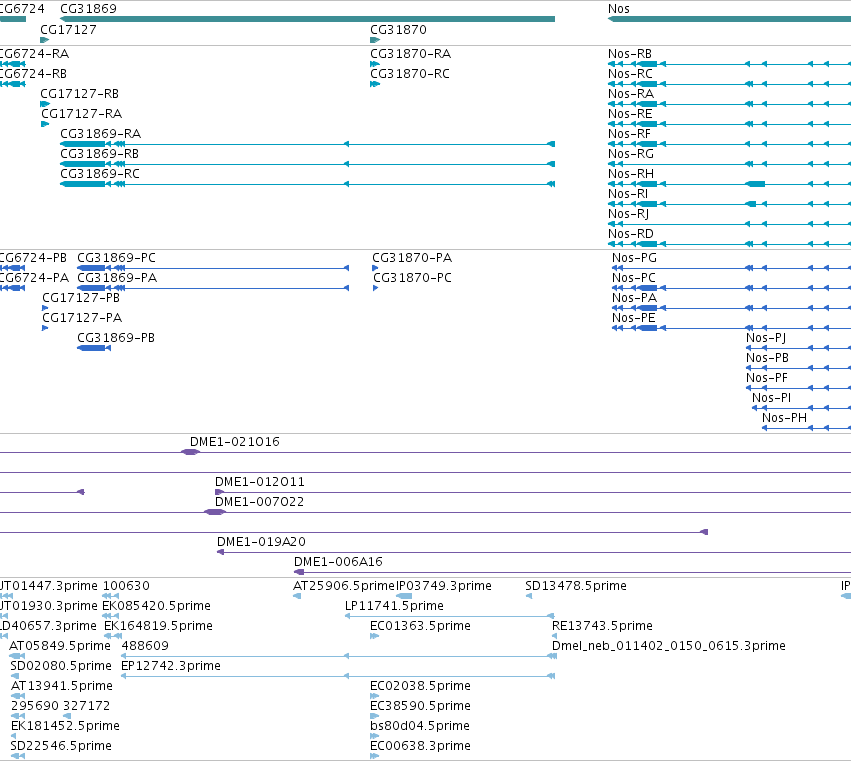The height and width of the screenshot is (761, 851).
Task: Select transcript label CG31870-RA
Action: [410, 54]
